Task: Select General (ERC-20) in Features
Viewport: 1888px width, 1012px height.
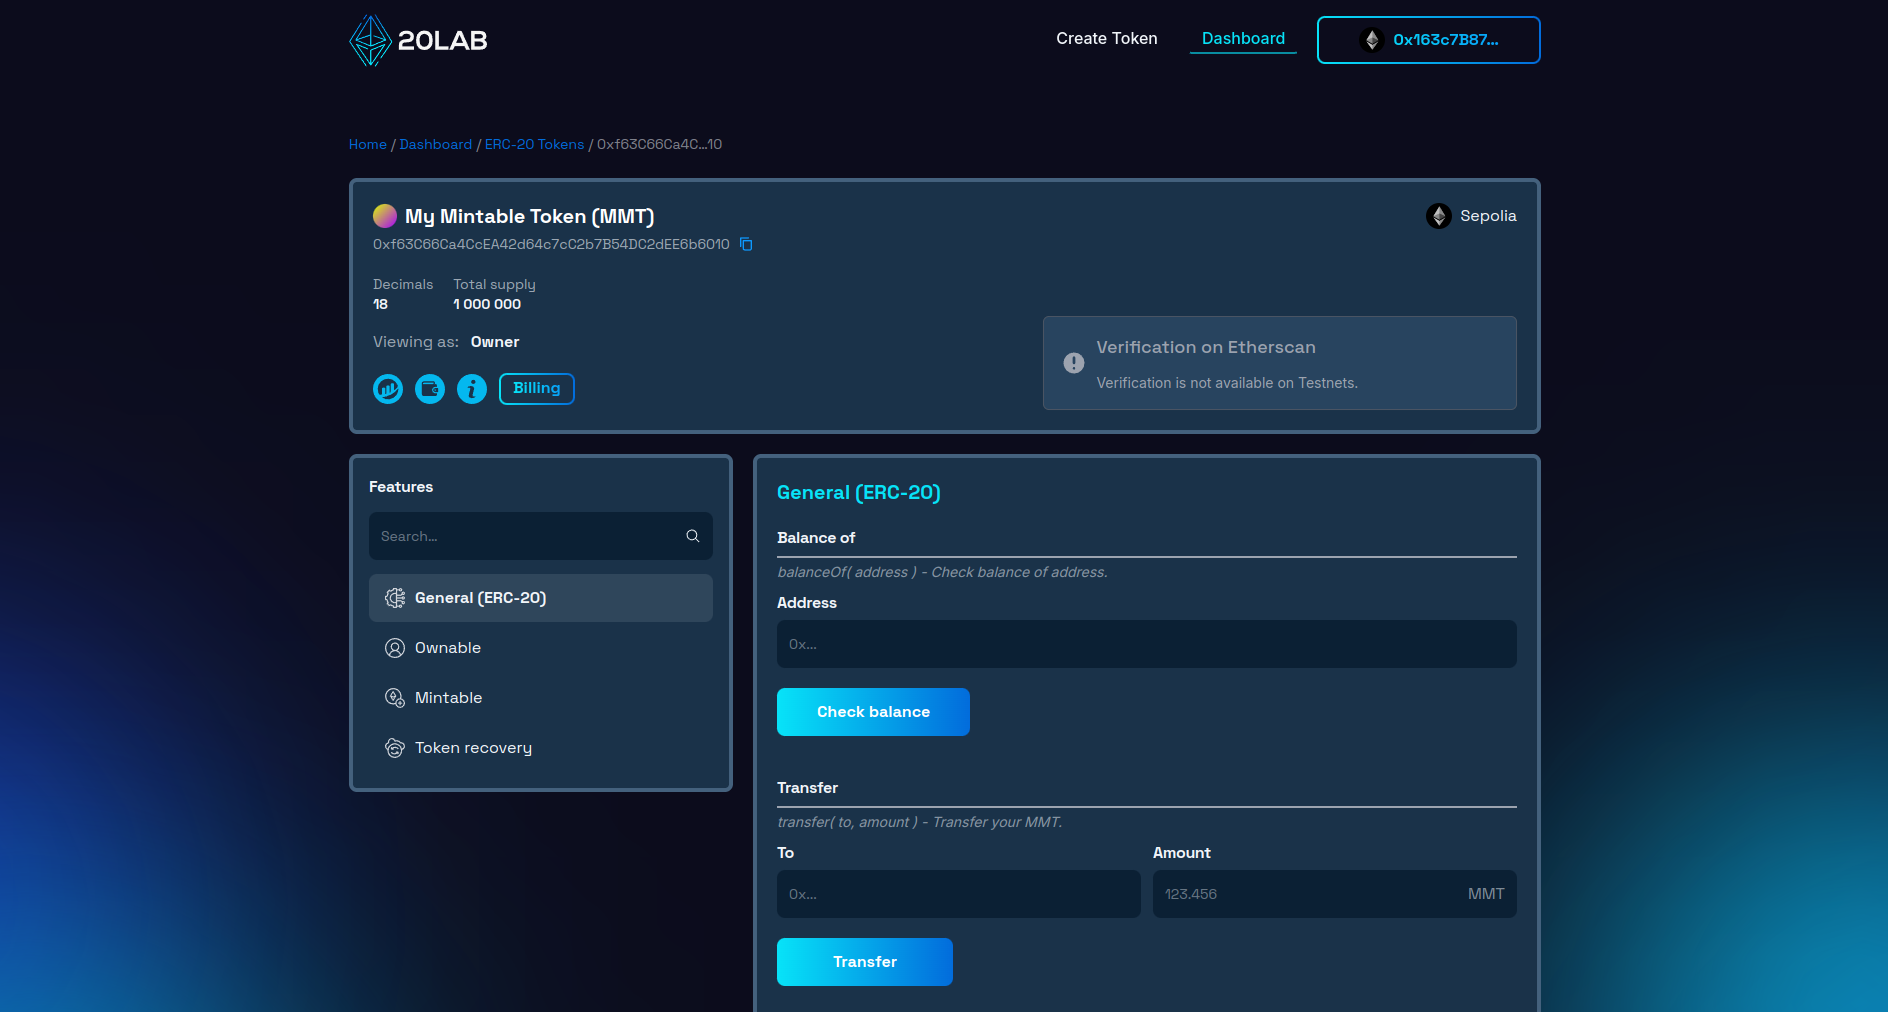Action: [541, 598]
